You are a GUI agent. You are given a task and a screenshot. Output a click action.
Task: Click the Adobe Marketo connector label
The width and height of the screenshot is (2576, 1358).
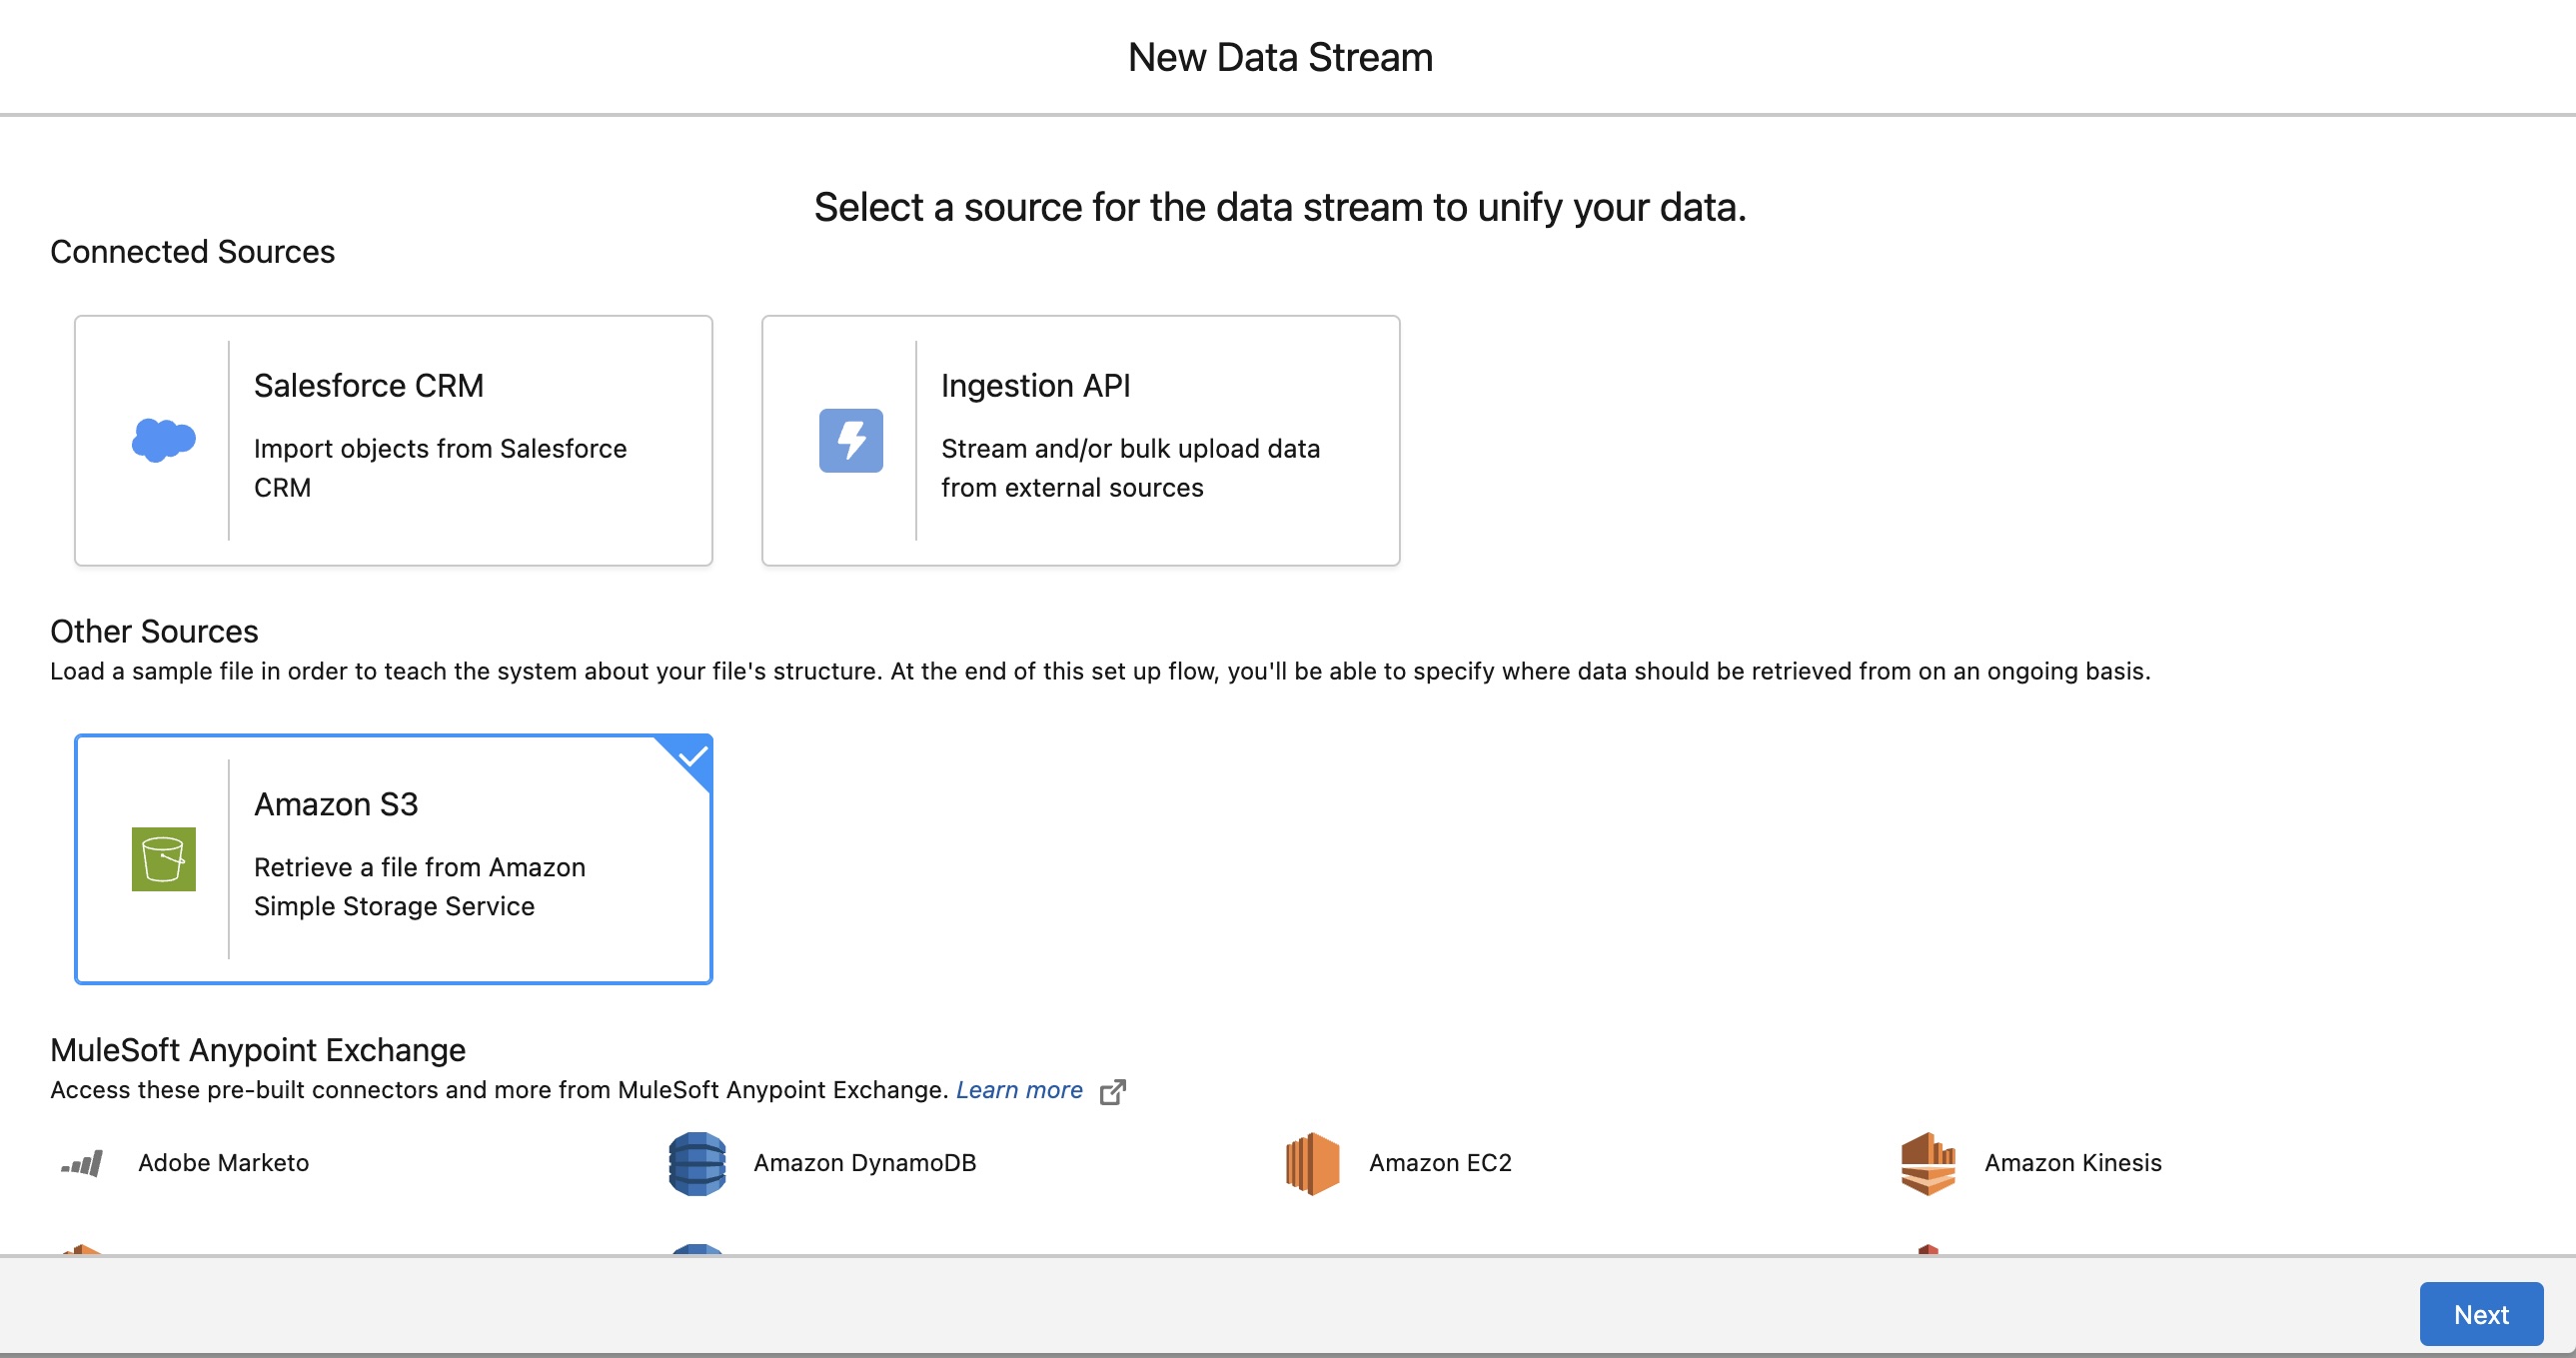pyautogui.click(x=224, y=1163)
